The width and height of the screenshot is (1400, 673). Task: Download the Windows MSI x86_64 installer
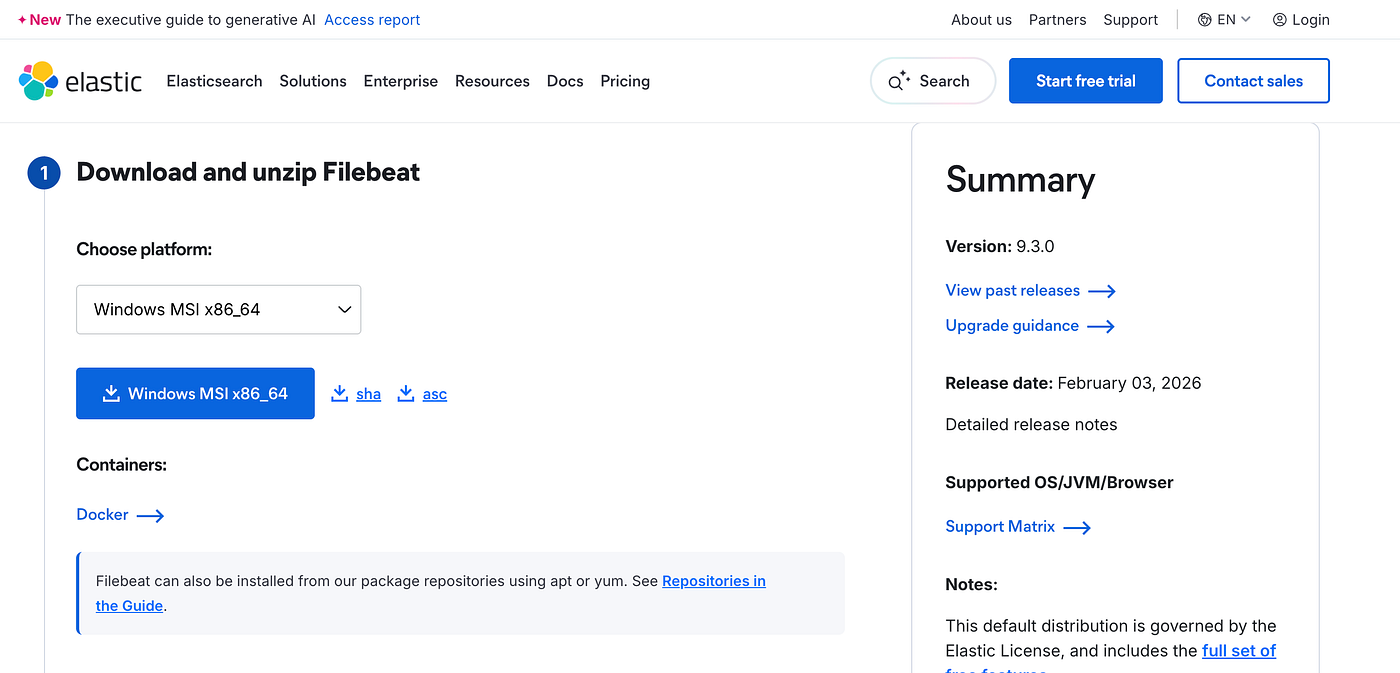[195, 393]
